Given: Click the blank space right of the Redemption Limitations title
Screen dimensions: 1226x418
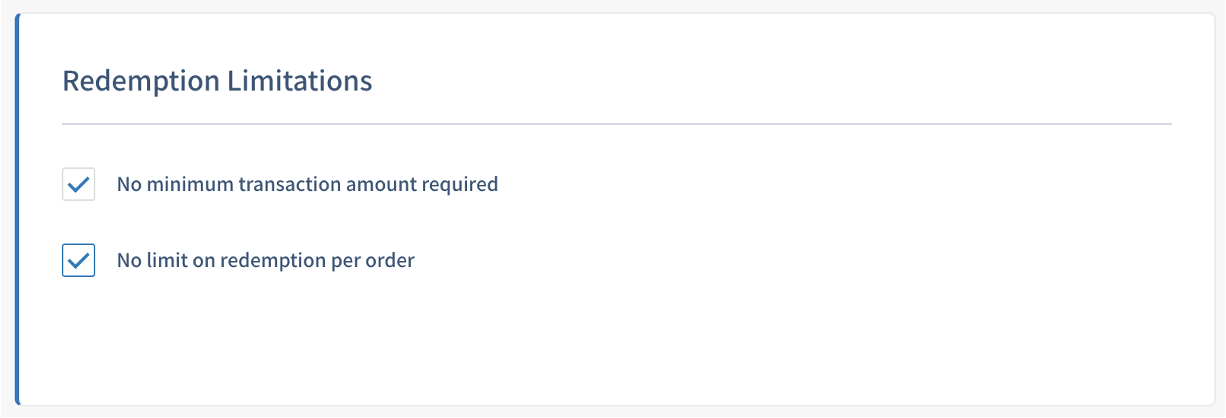Looking at the screenshot, I should [x=770, y=80].
